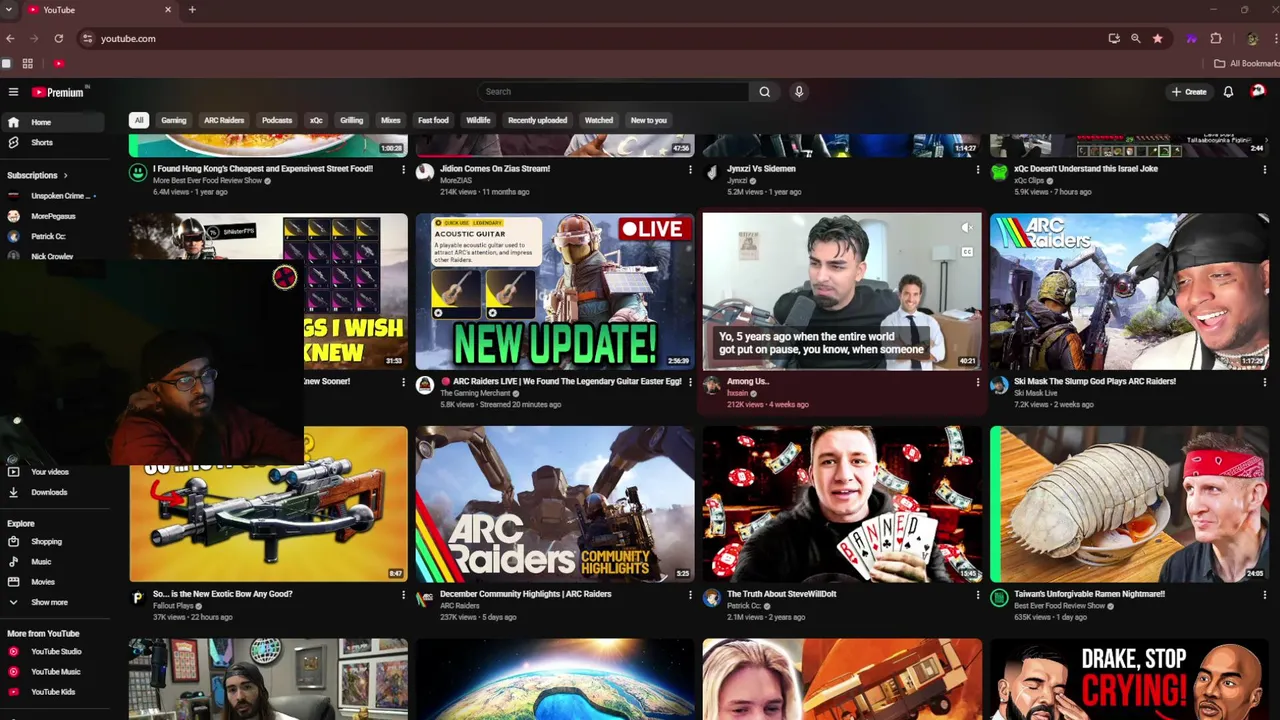Click the YouTube Premium logo

pos(58,92)
